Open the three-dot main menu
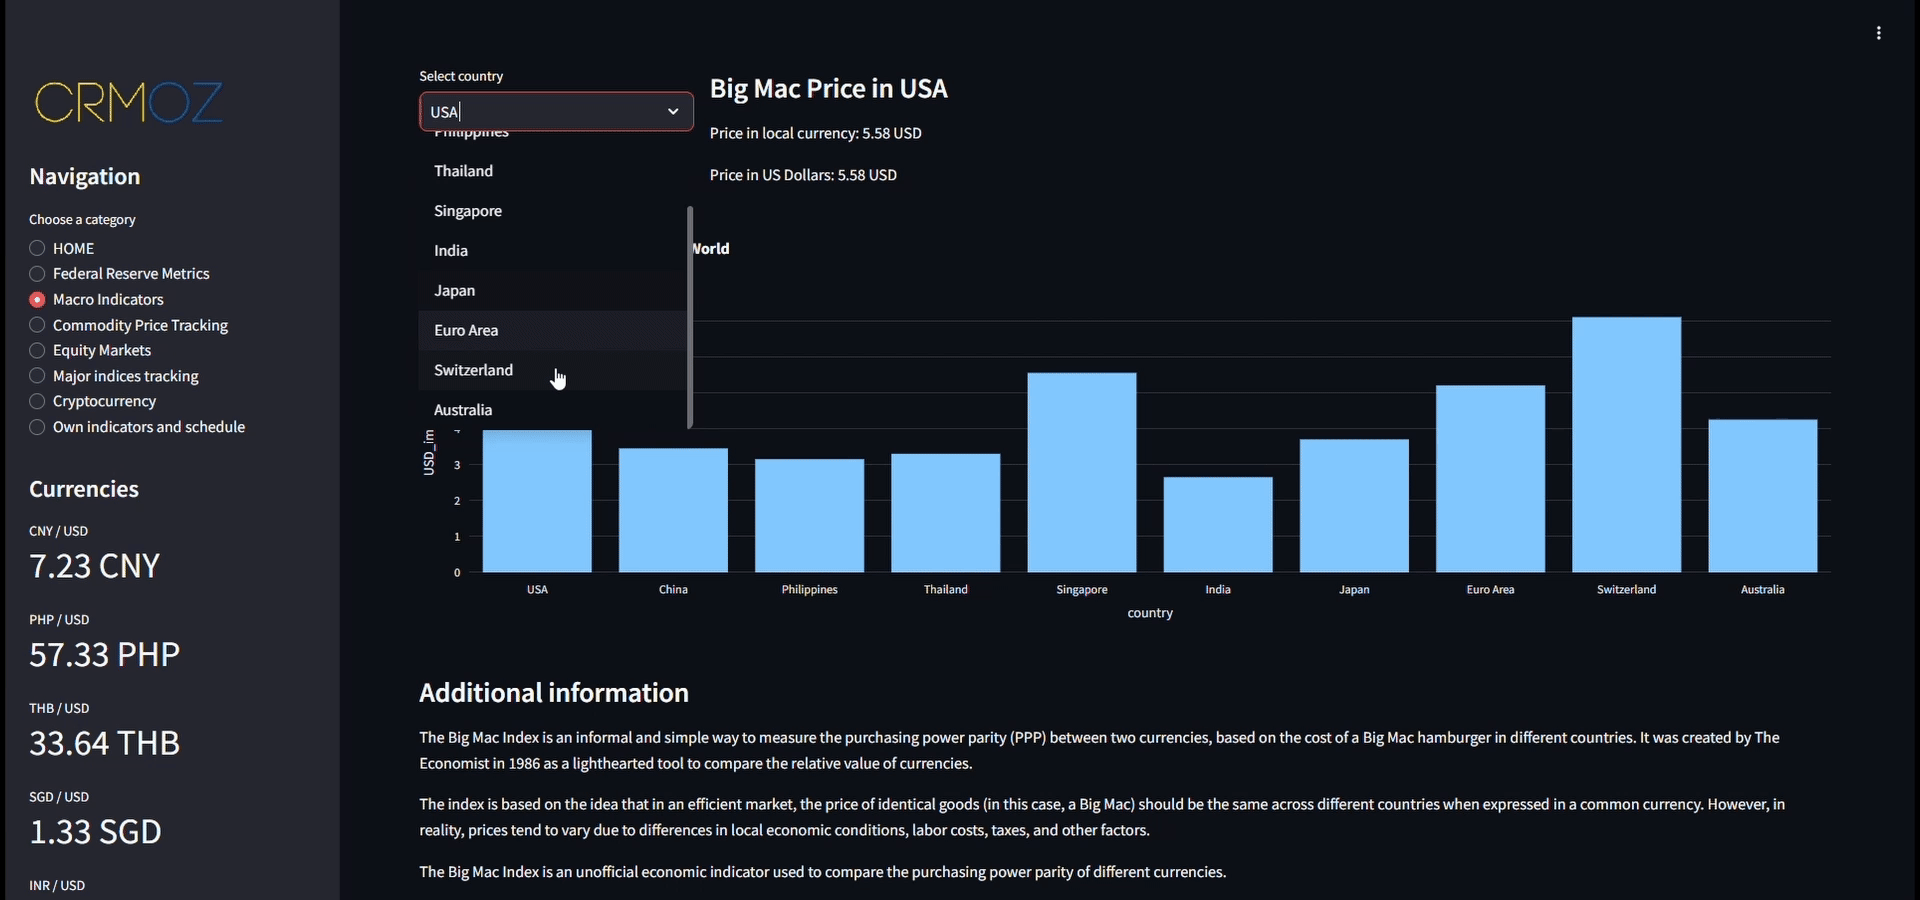Image resolution: width=1920 pixels, height=900 pixels. (1879, 33)
